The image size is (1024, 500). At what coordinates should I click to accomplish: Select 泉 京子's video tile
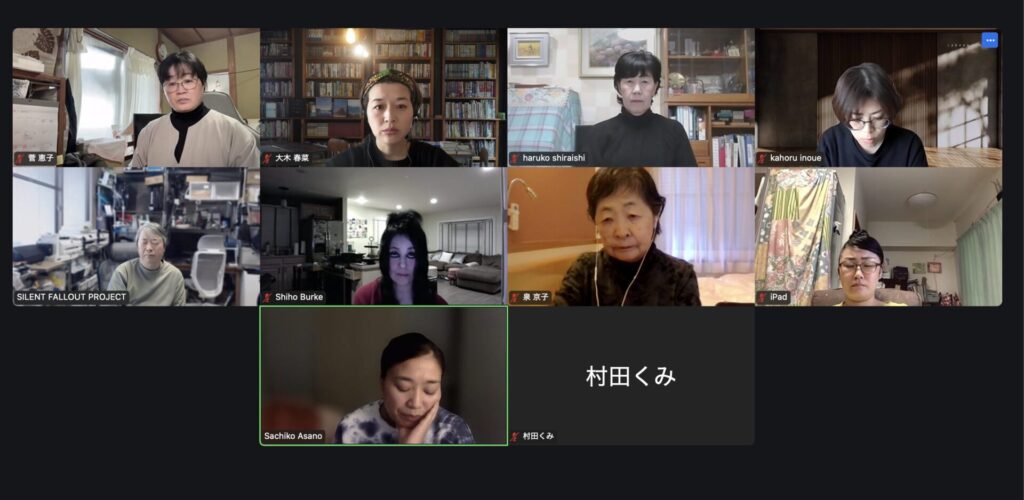click(631, 236)
